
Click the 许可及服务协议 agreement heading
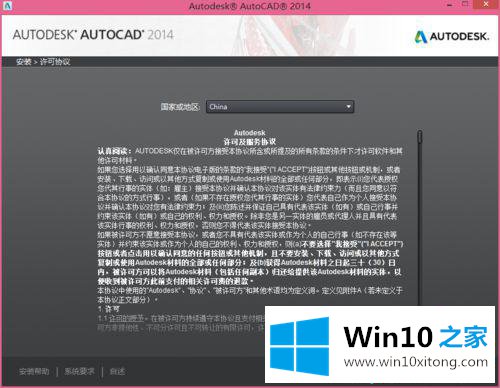[250, 142]
